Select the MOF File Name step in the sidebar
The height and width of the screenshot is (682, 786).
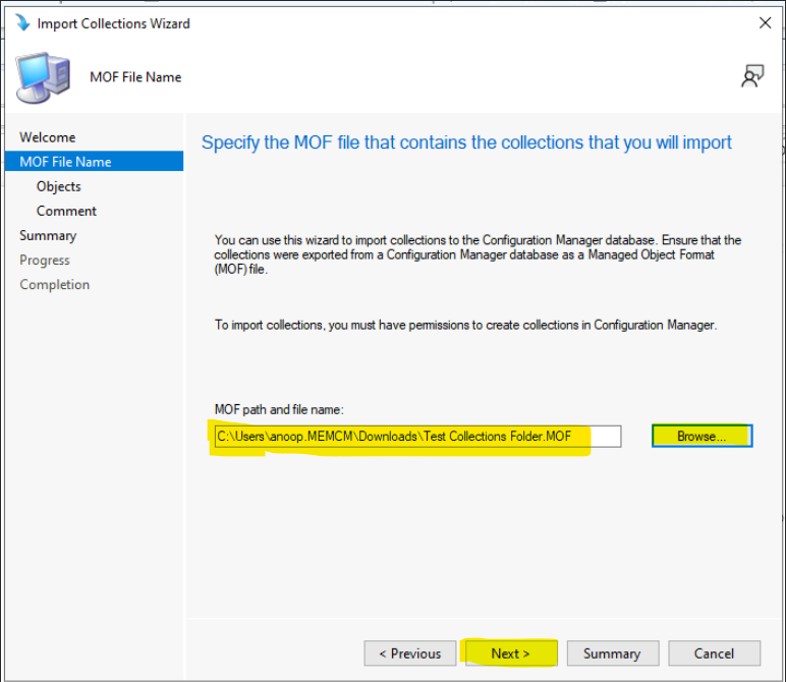[65, 162]
